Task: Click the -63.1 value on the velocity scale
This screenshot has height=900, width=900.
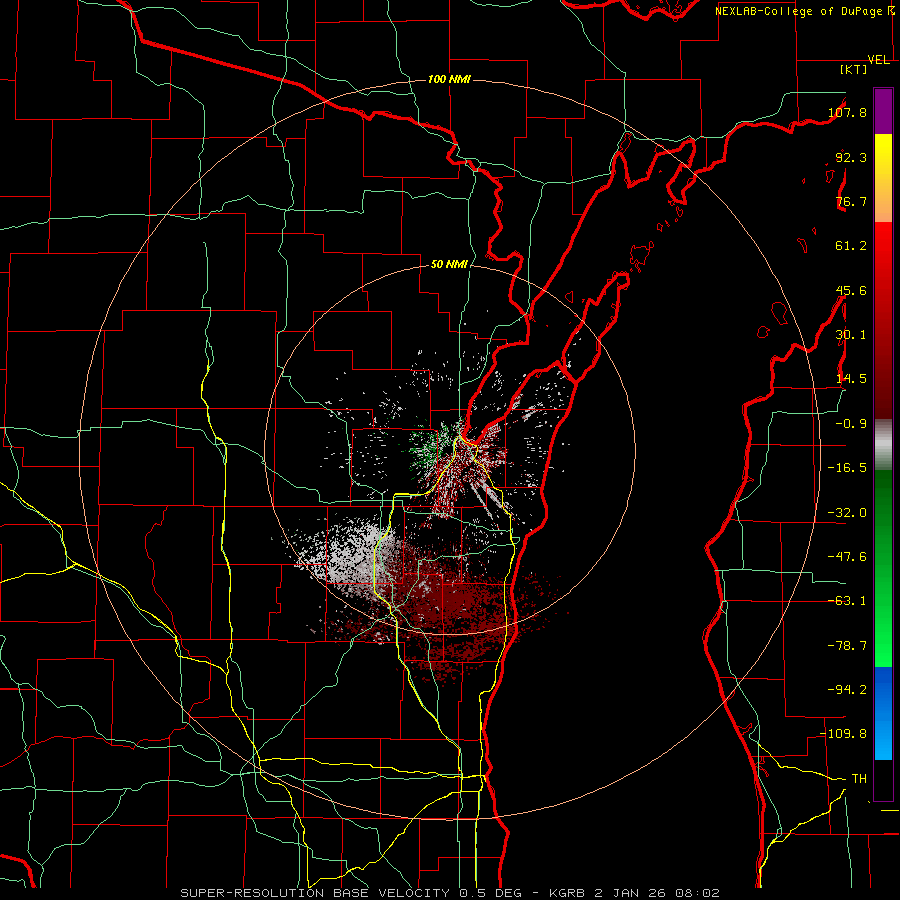Action: click(x=847, y=601)
